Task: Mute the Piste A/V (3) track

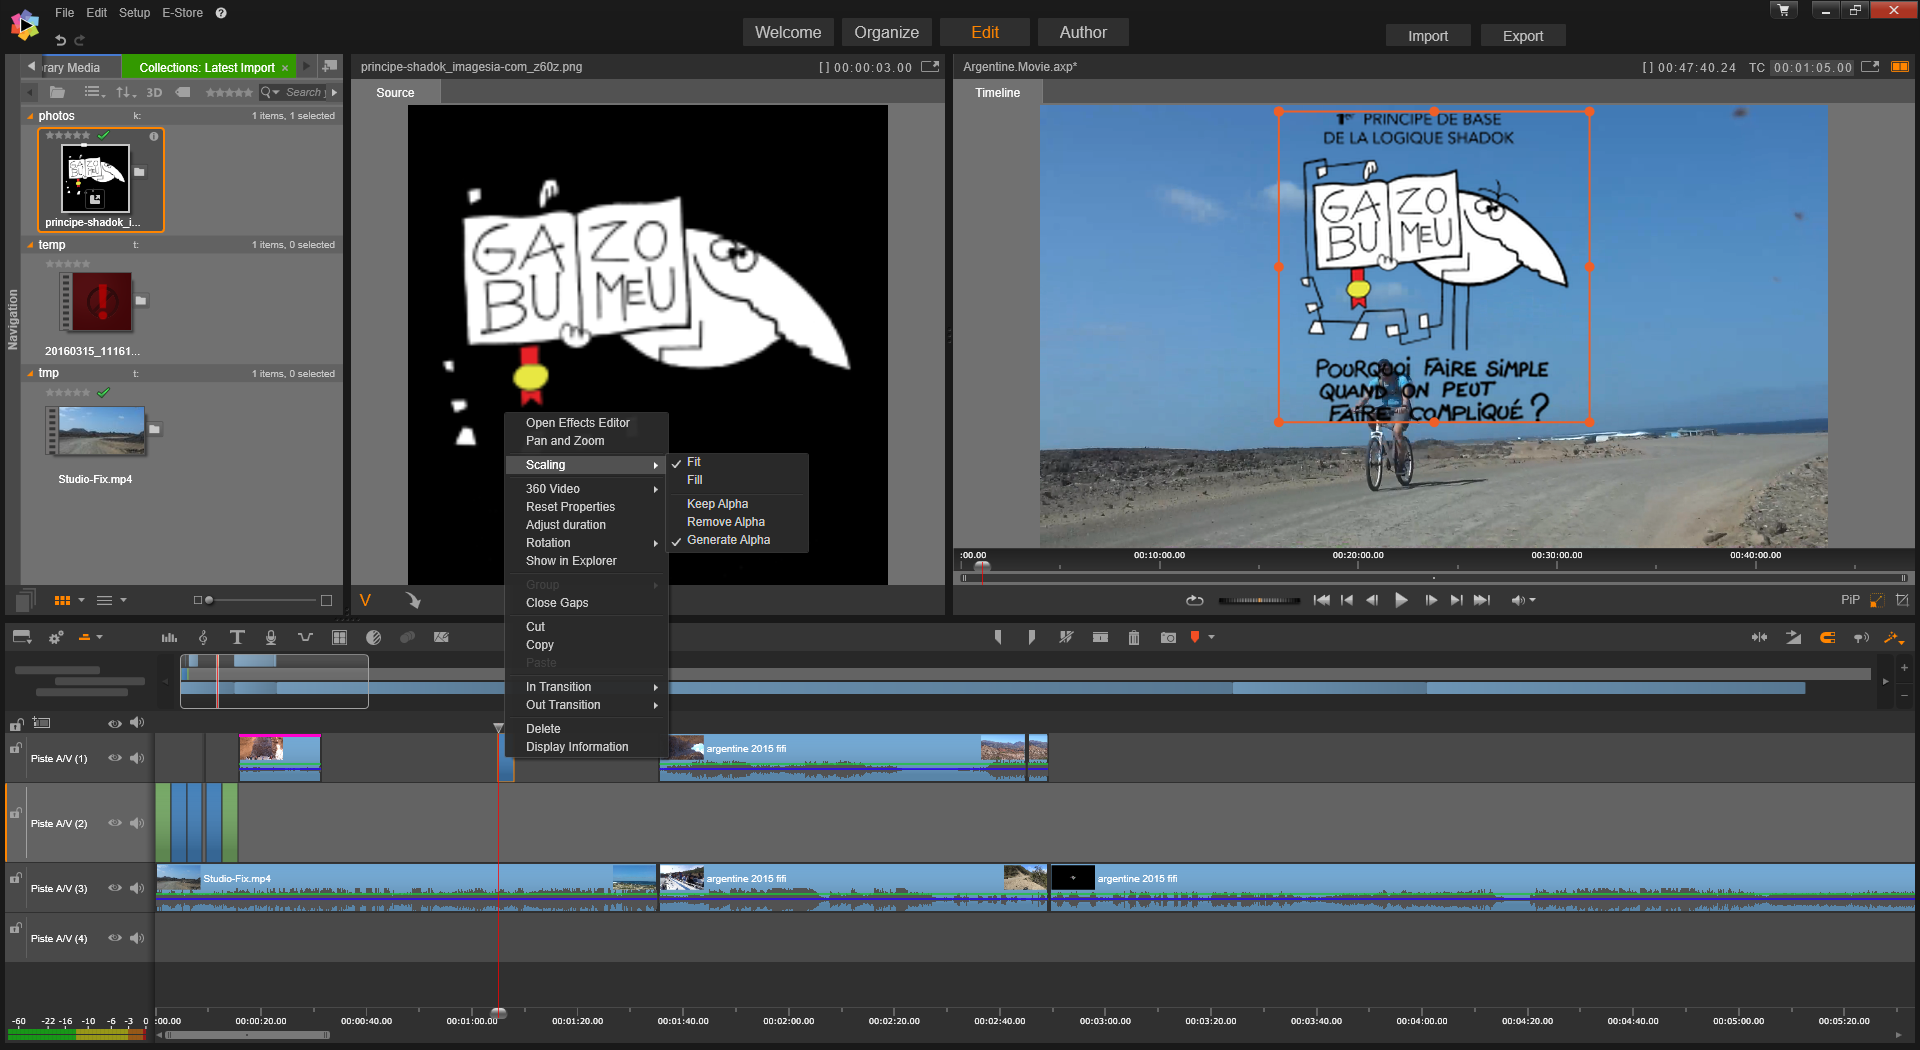Action: coord(137,888)
